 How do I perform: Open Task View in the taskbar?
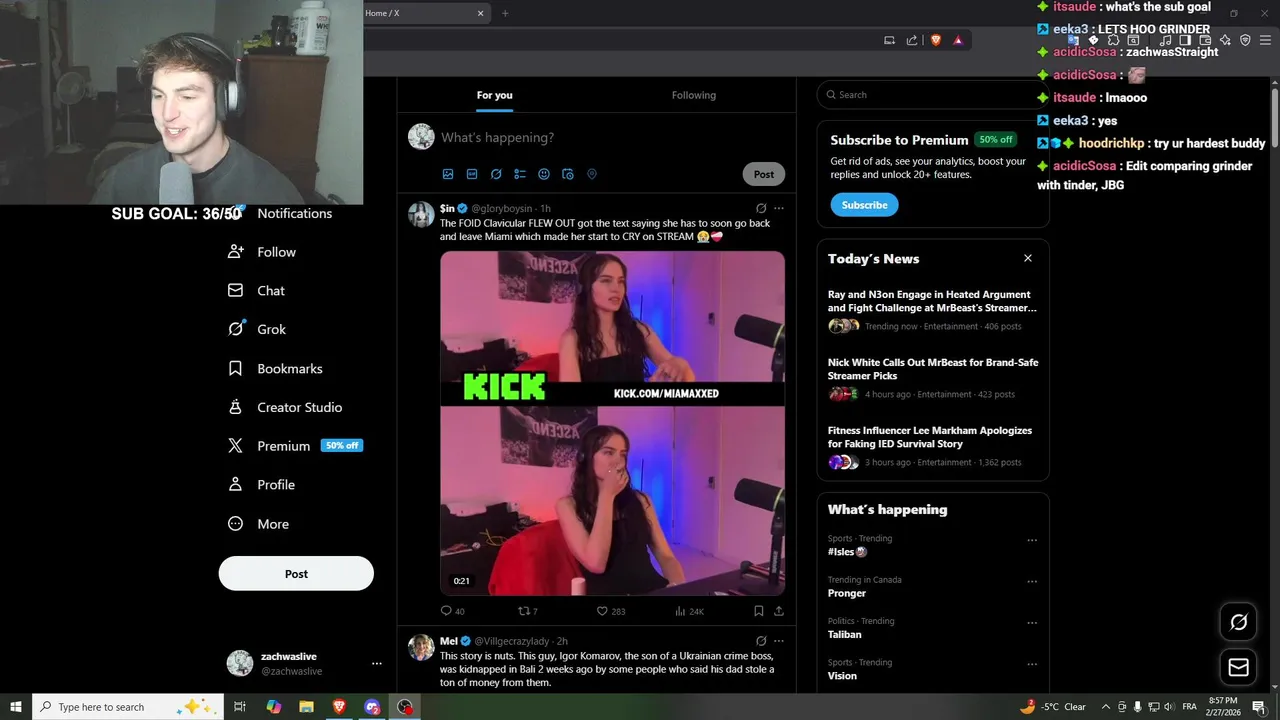(x=240, y=707)
